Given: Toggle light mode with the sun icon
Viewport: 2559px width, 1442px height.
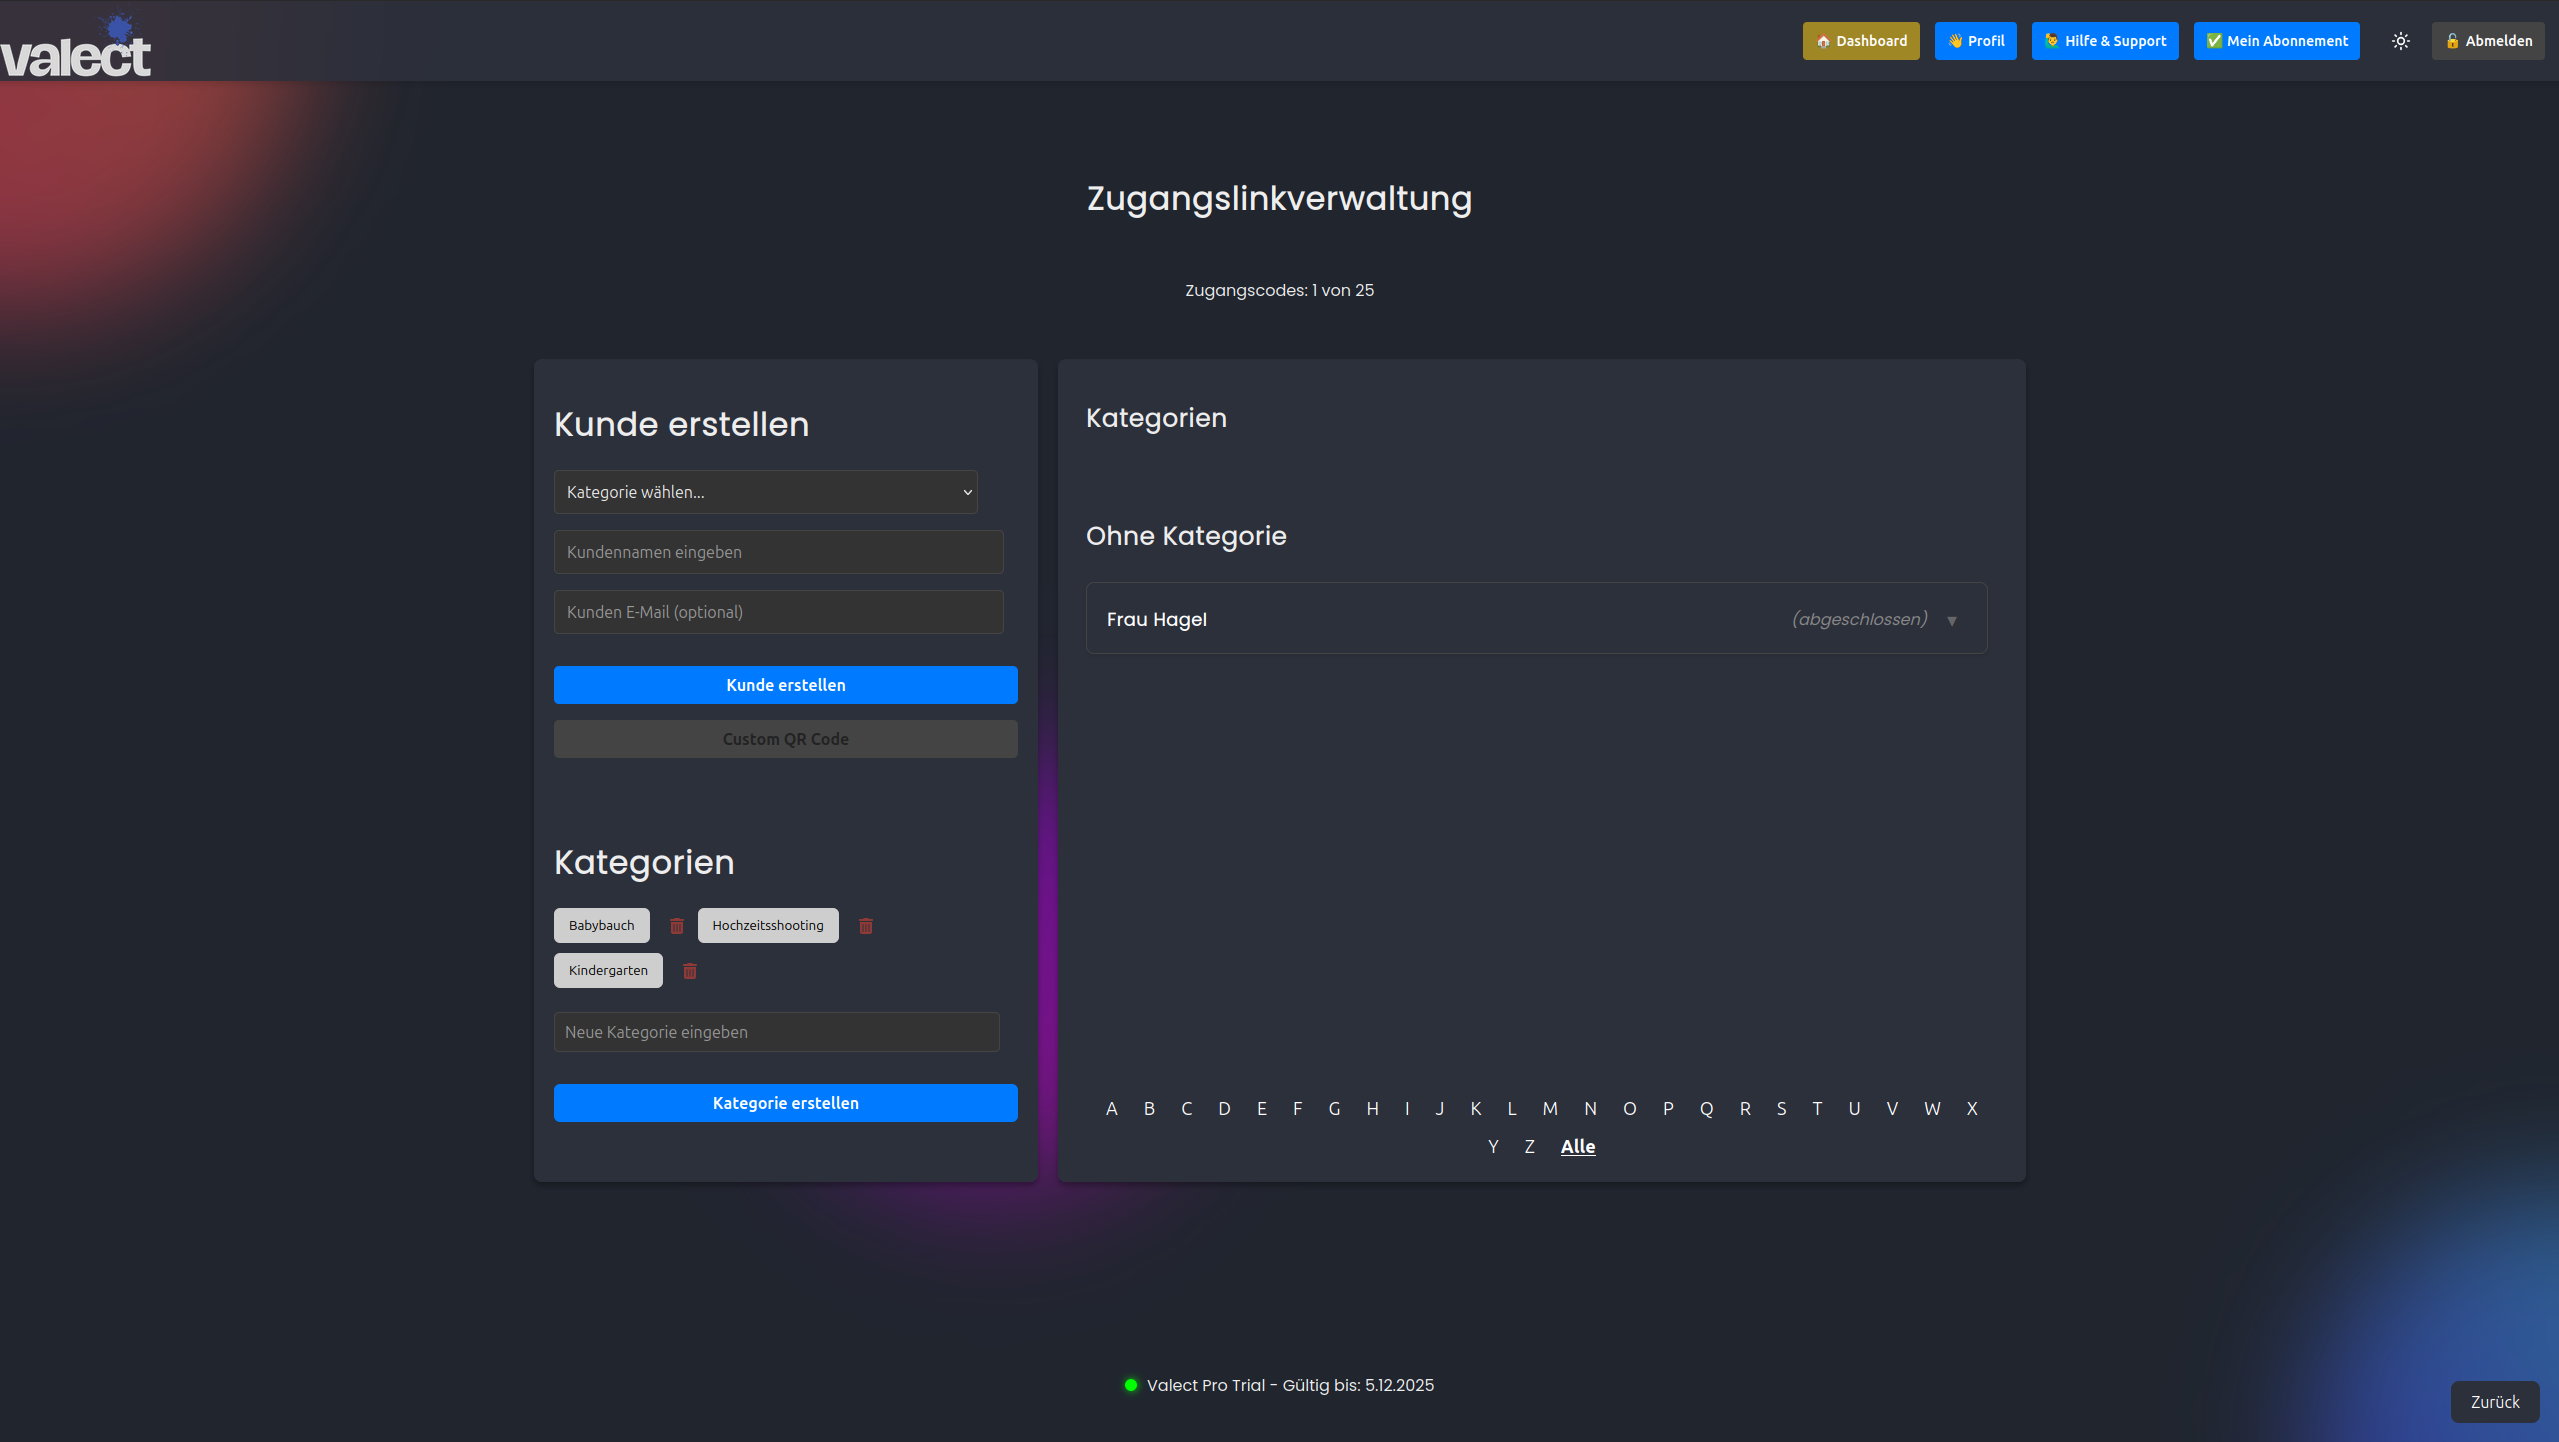Looking at the screenshot, I should 2401,40.
